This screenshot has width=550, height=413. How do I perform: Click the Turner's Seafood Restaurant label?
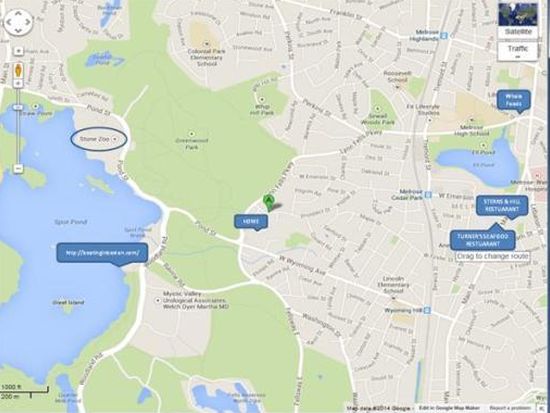[483, 240]
